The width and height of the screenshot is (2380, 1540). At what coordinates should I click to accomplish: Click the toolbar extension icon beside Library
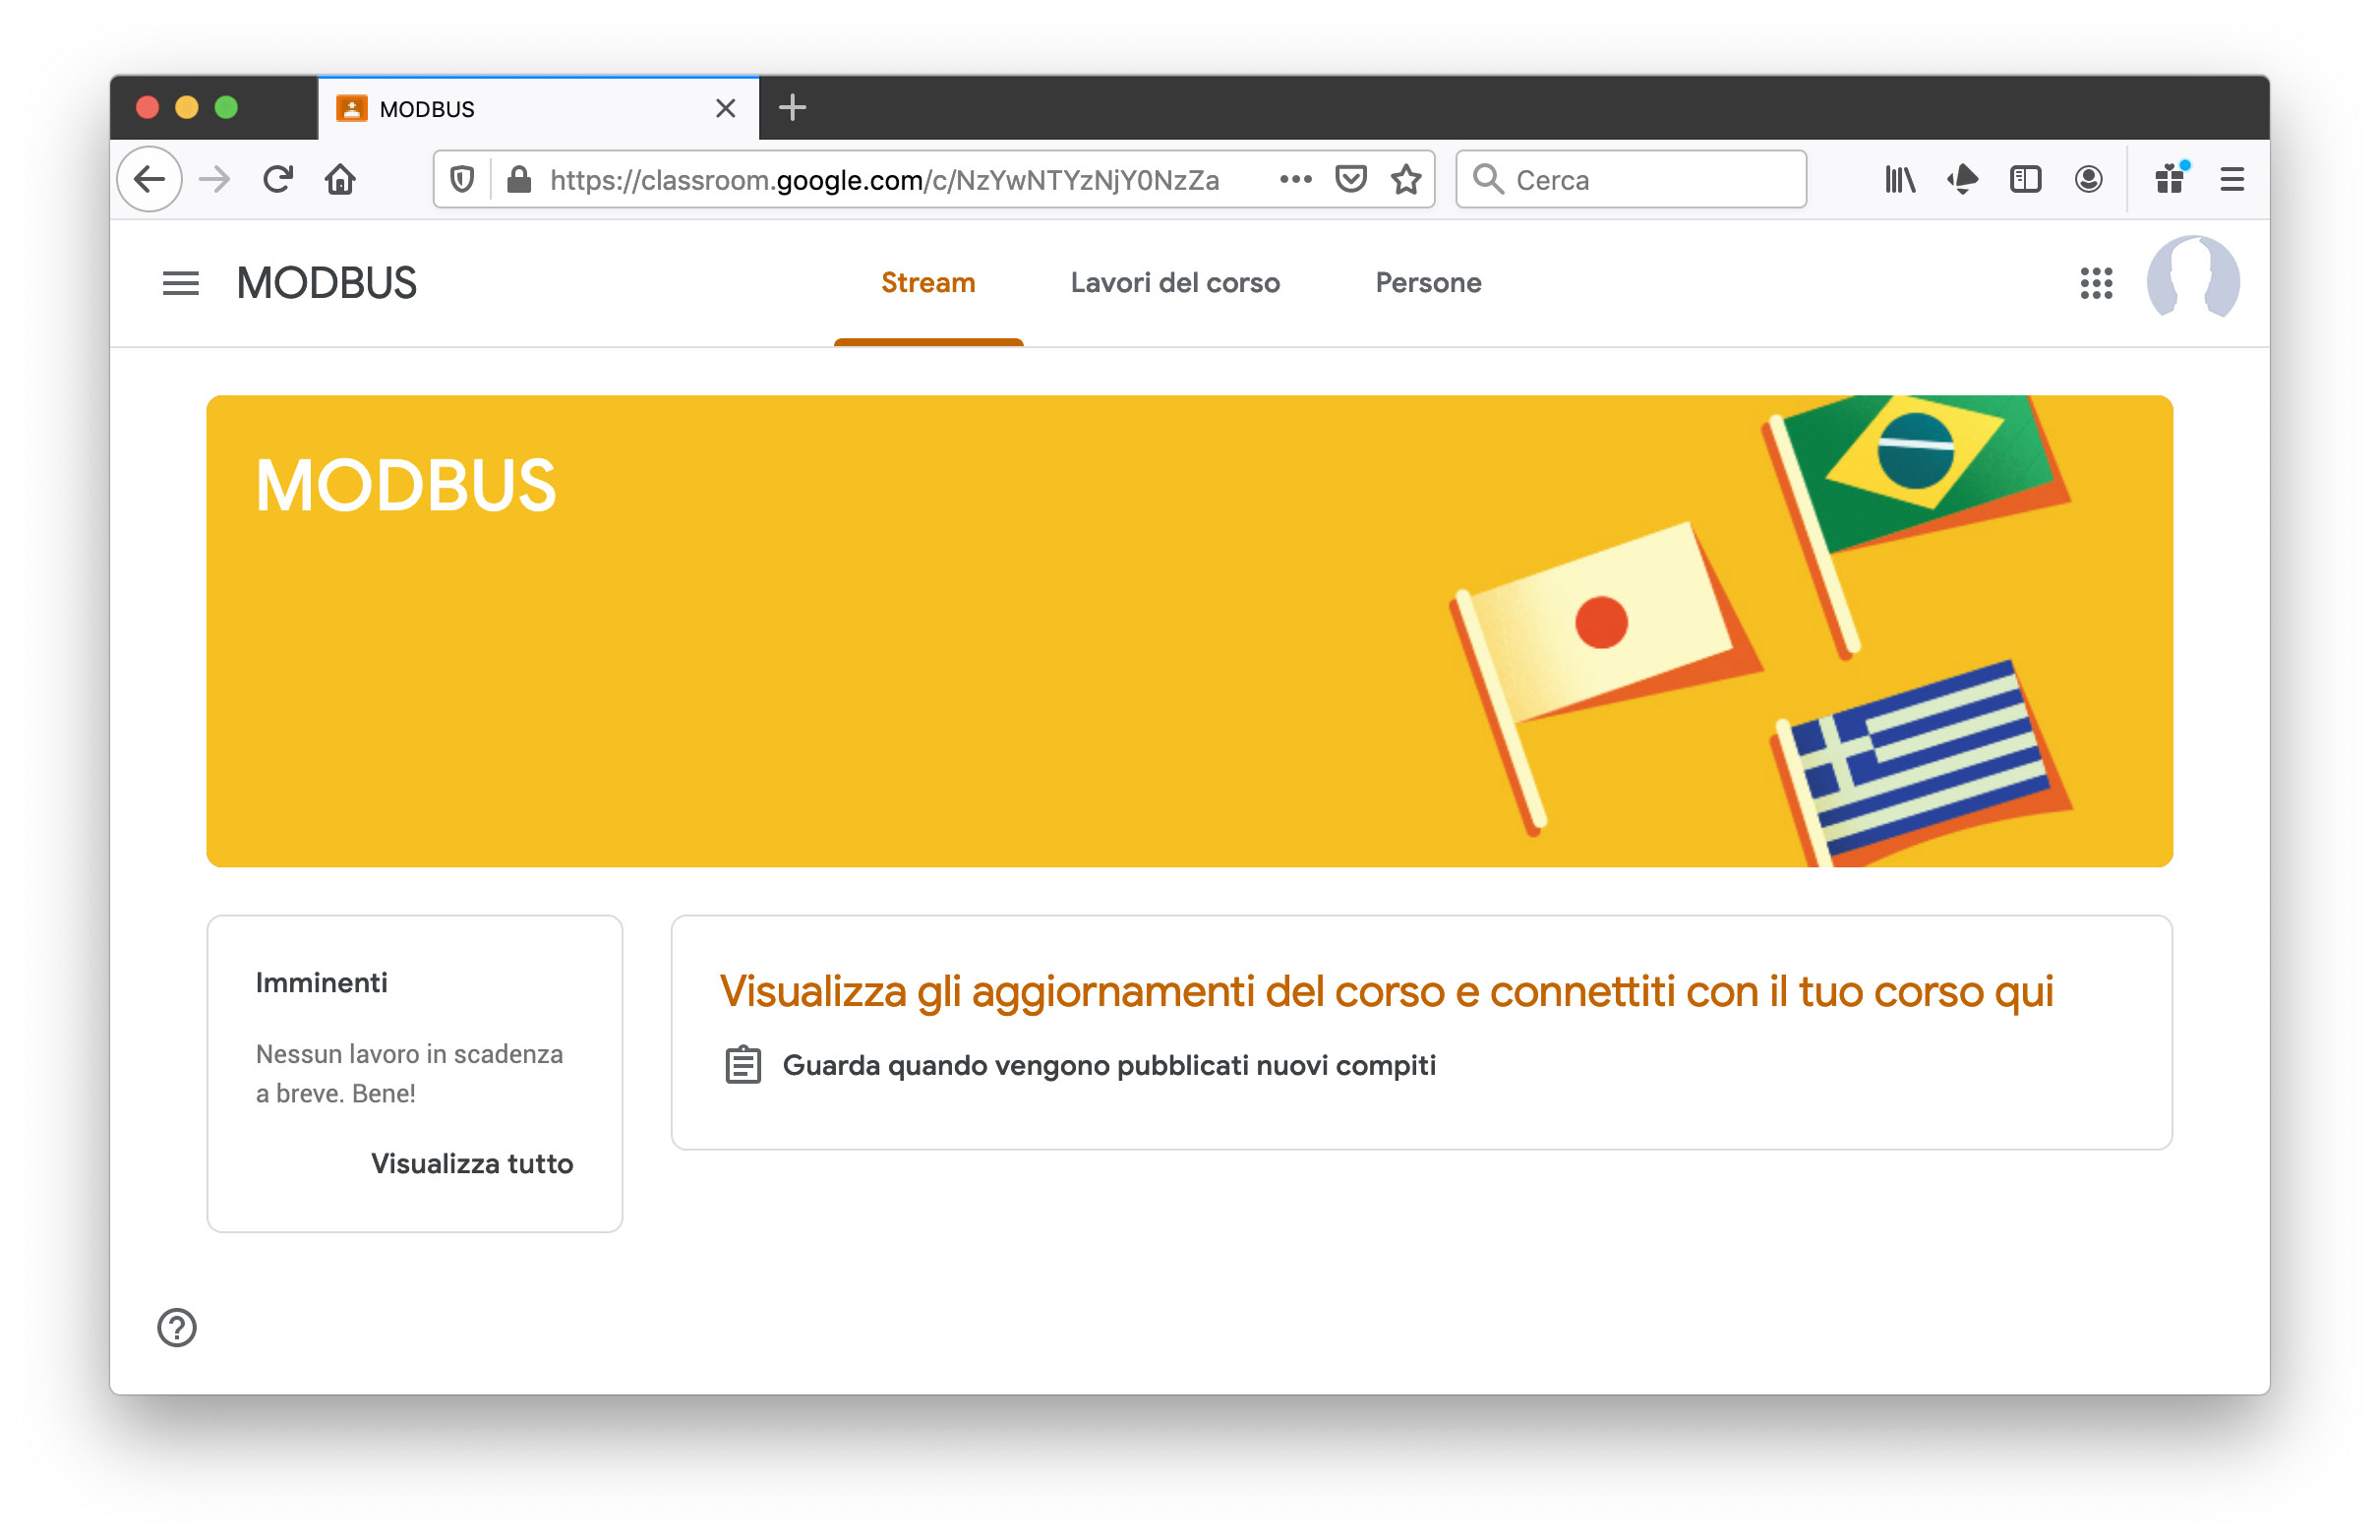pos(1962,180)
